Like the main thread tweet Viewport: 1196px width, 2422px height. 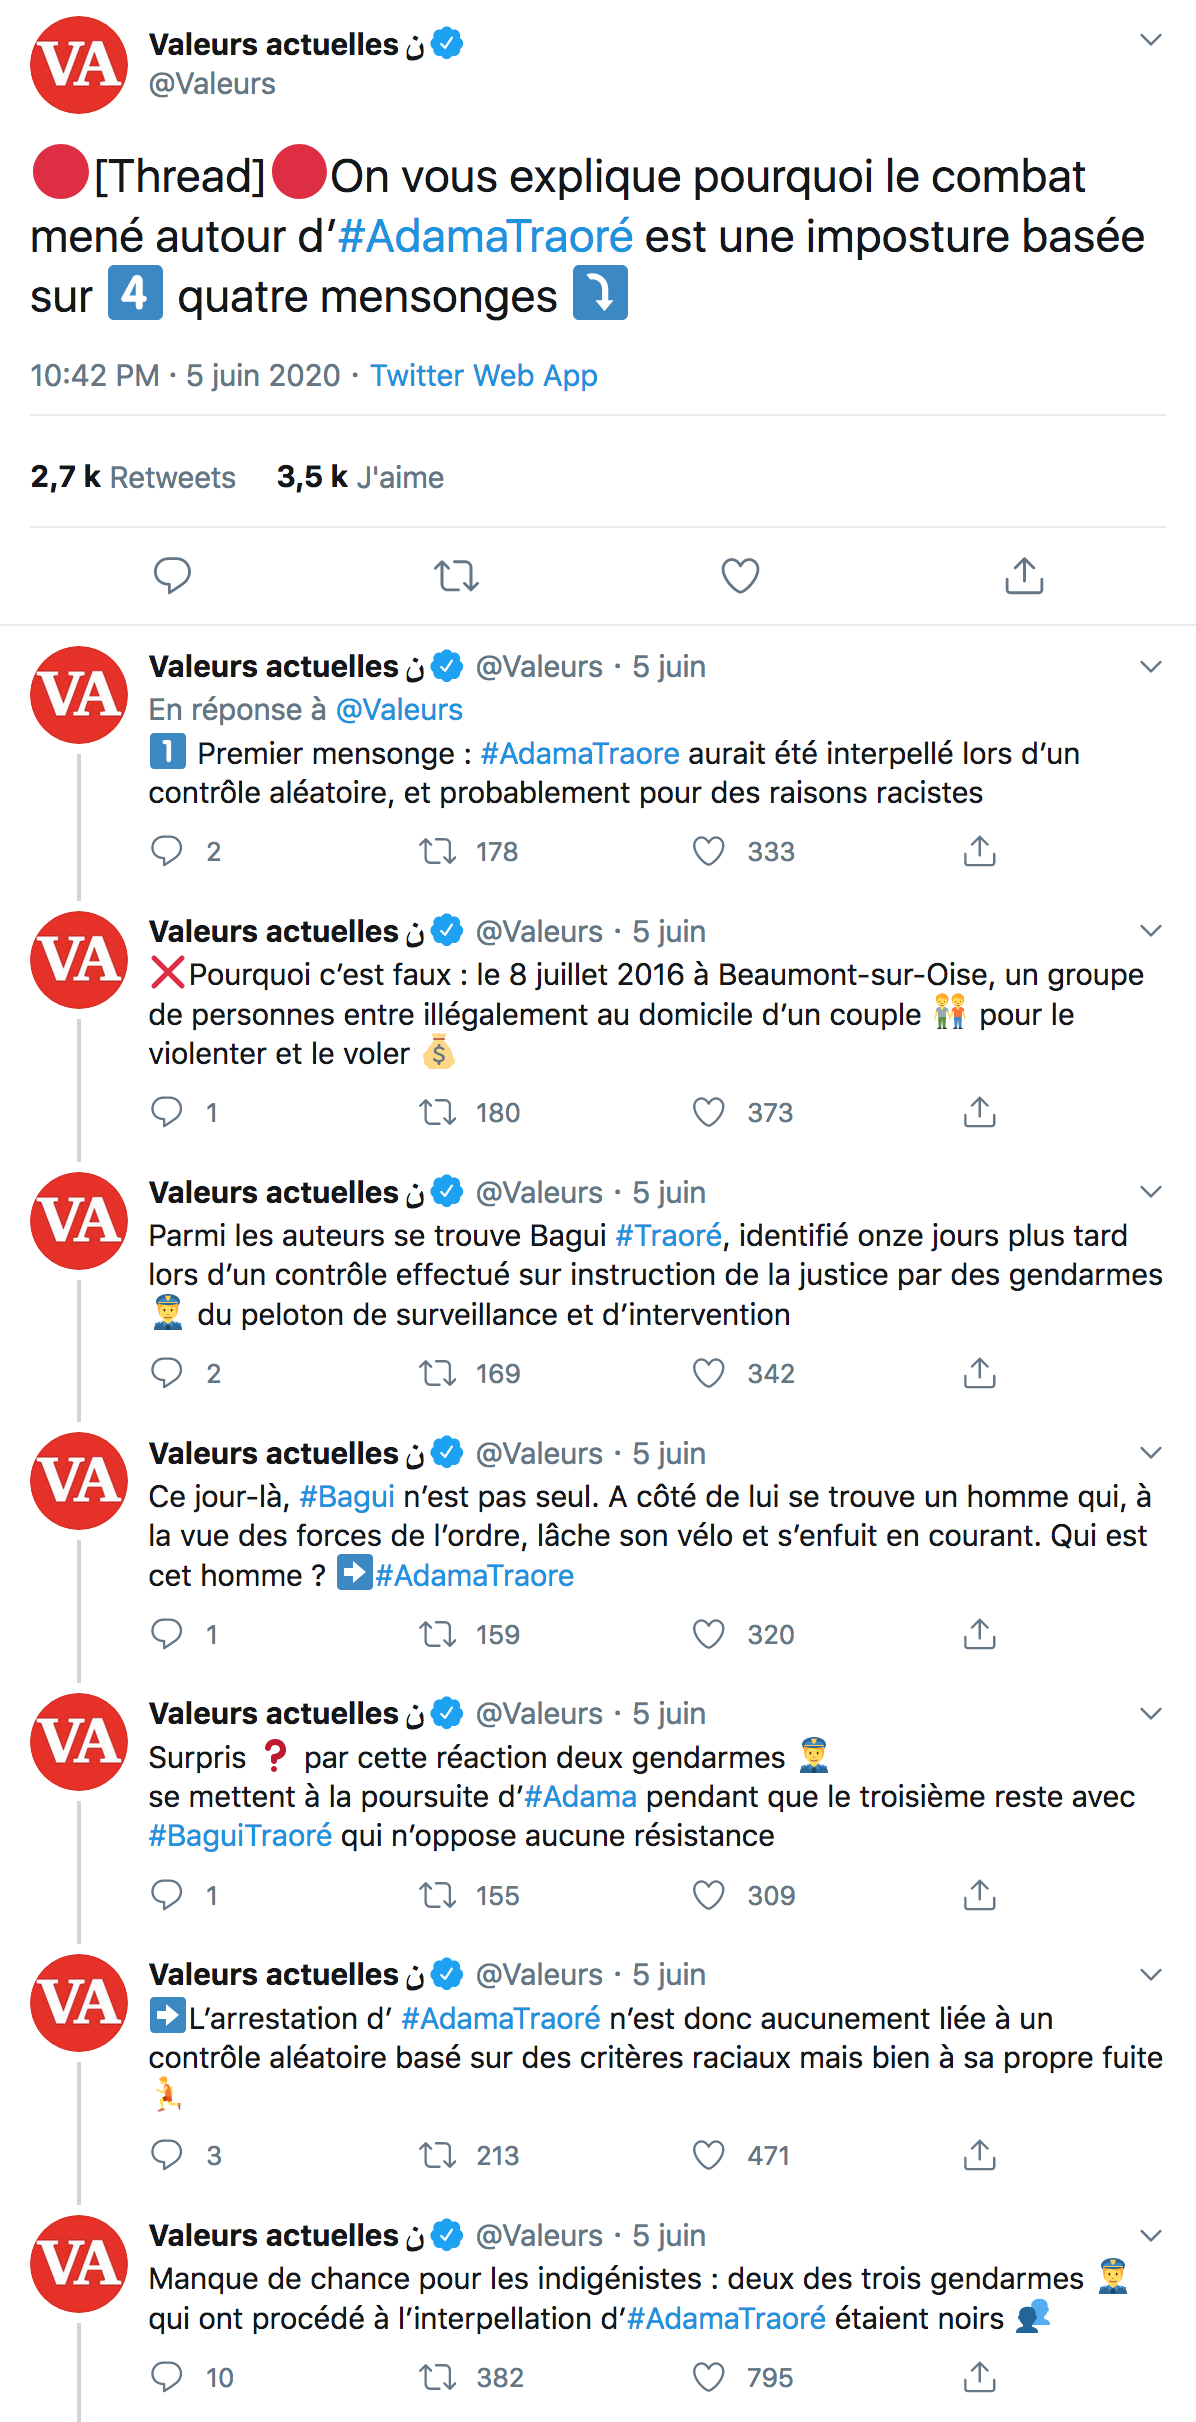(x=740, y=576)
